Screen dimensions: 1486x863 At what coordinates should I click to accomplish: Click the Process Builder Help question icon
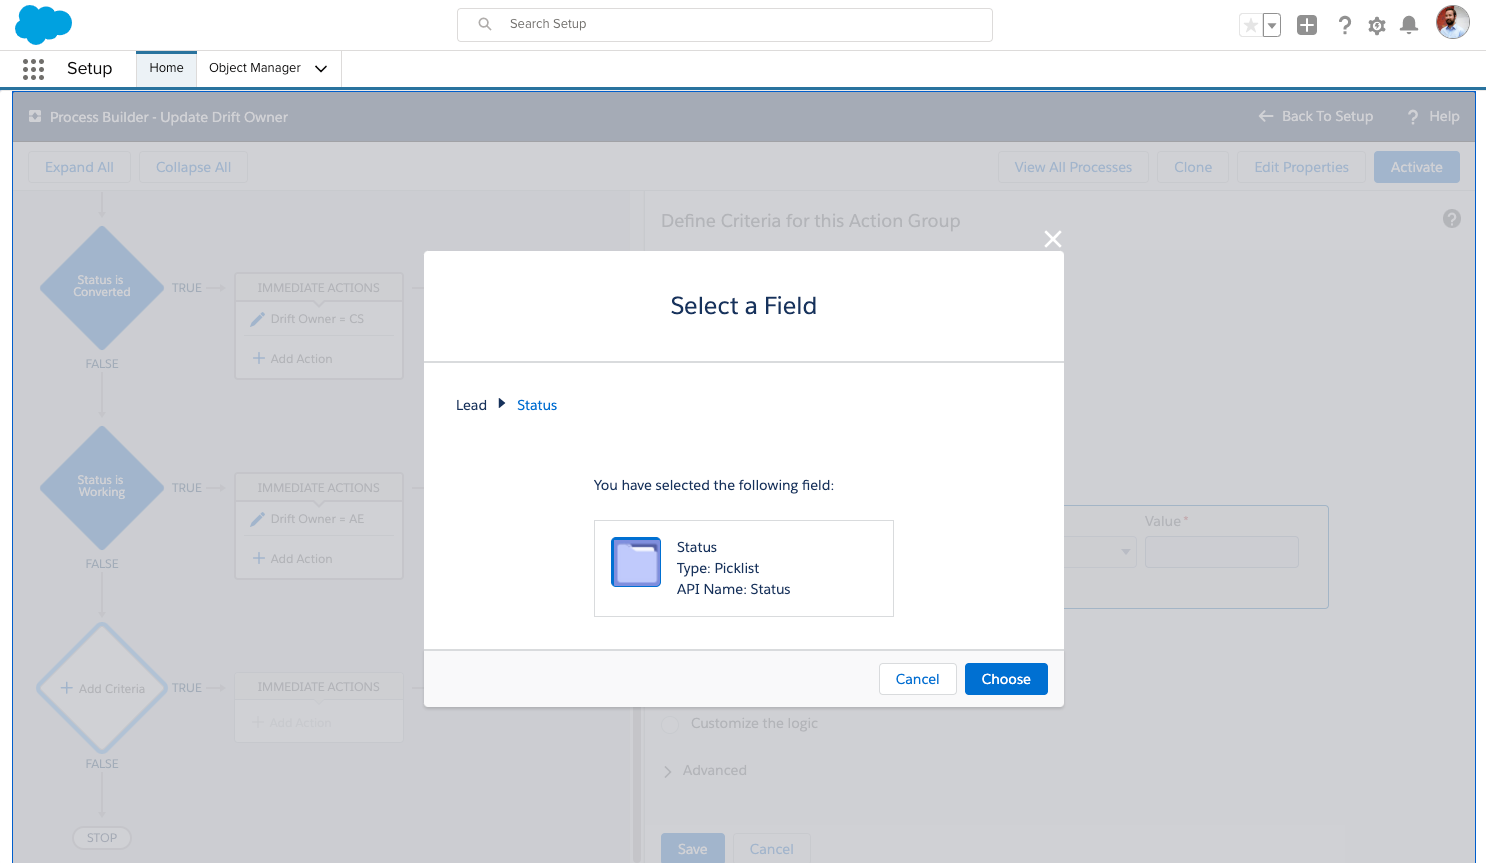(1413, 117)
